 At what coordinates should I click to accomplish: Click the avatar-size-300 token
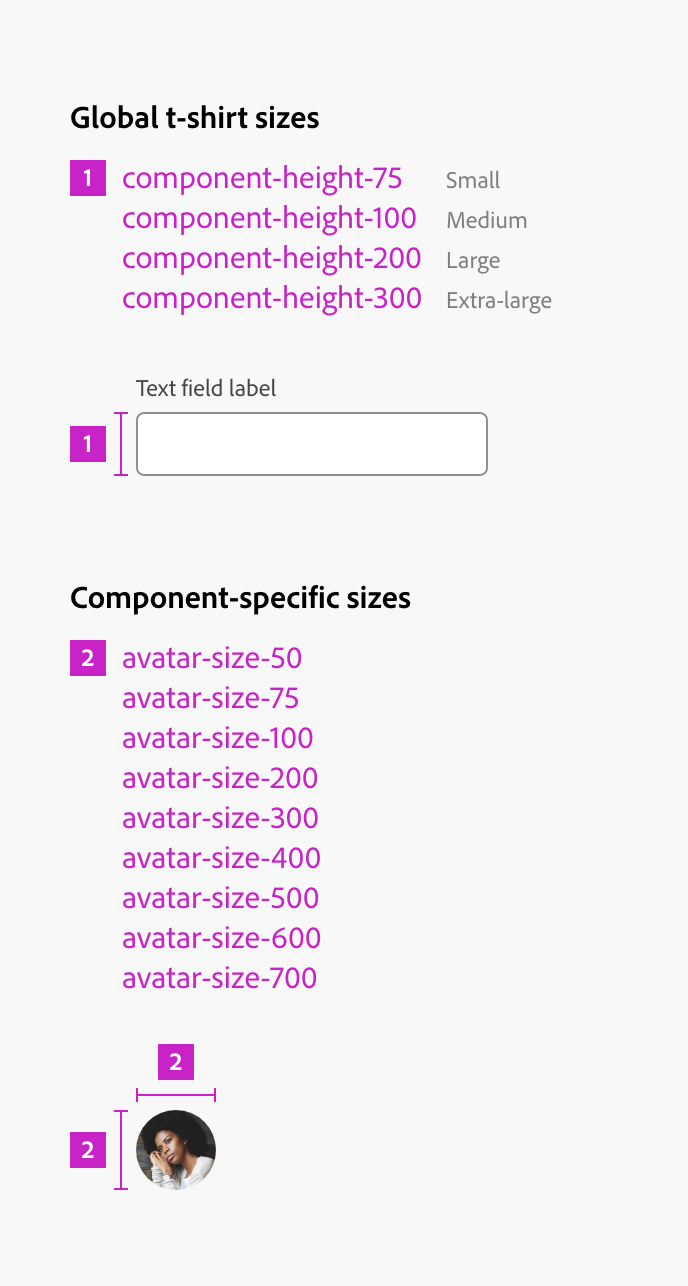tap(220, 819)
